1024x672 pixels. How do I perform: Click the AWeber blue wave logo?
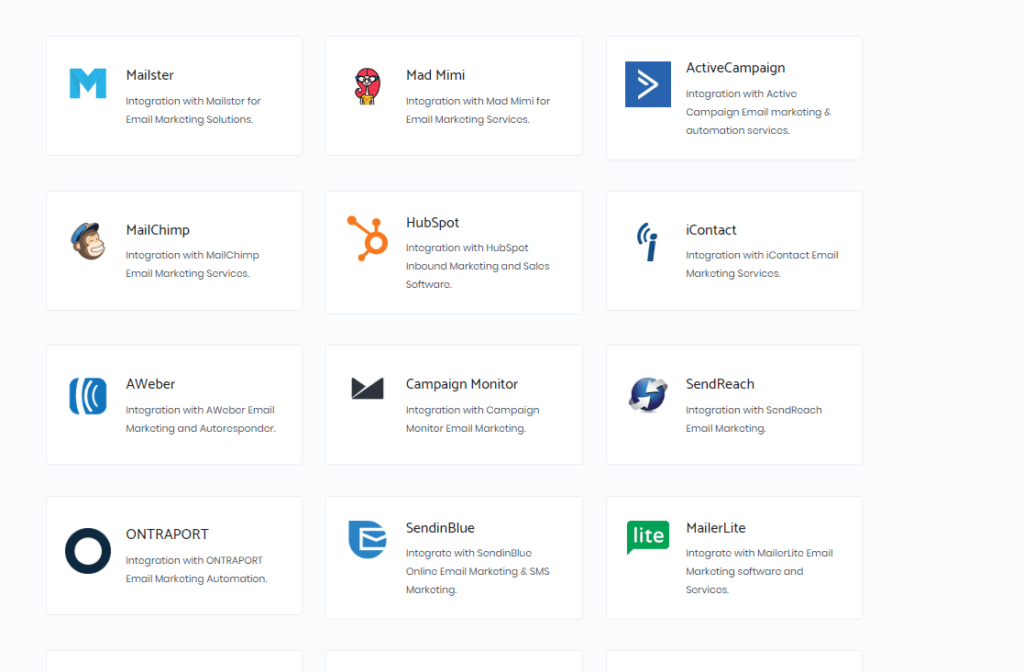pyautogui.click(x=88, y=396)
